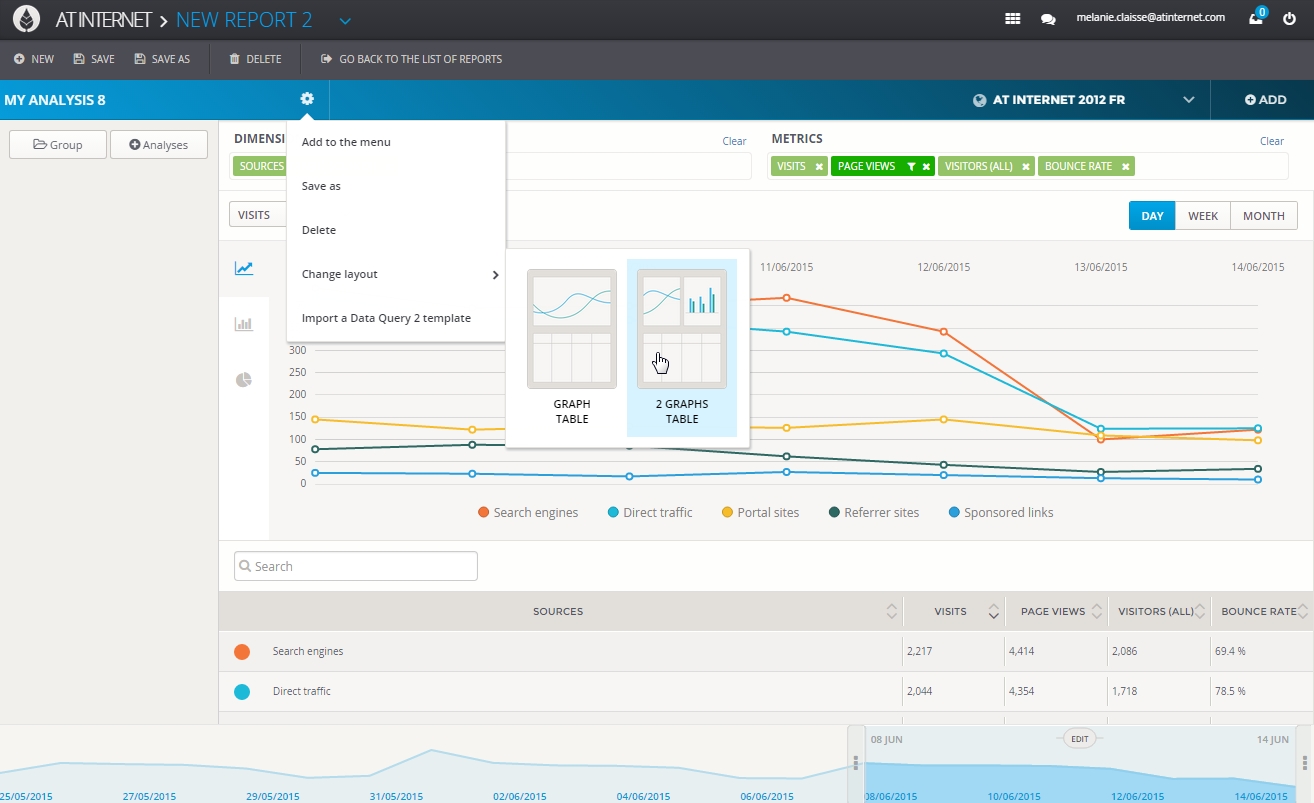The height and width of the screenshot is (803, 1314).
Task: Toggle Direct traffic legend series
Action: click(650, 512)
